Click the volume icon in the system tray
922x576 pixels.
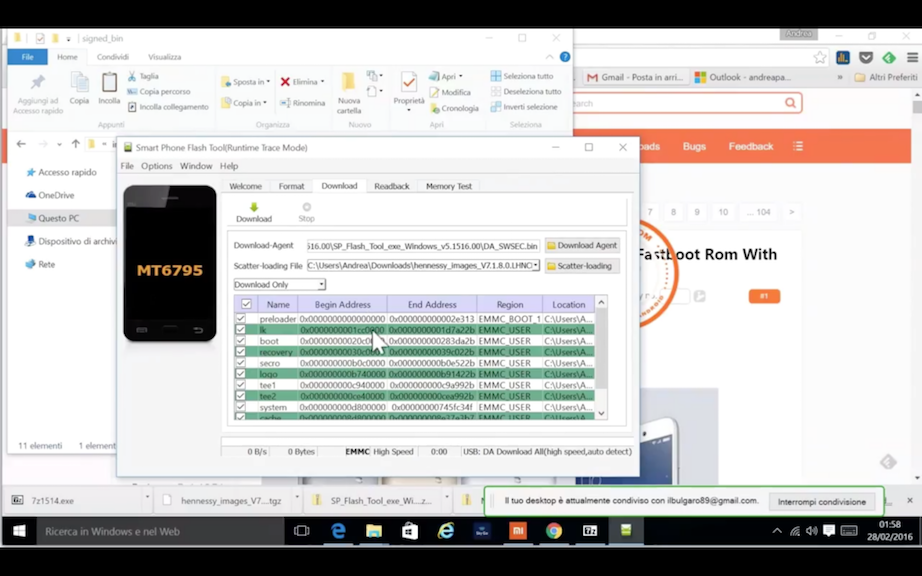click(812, 531)
